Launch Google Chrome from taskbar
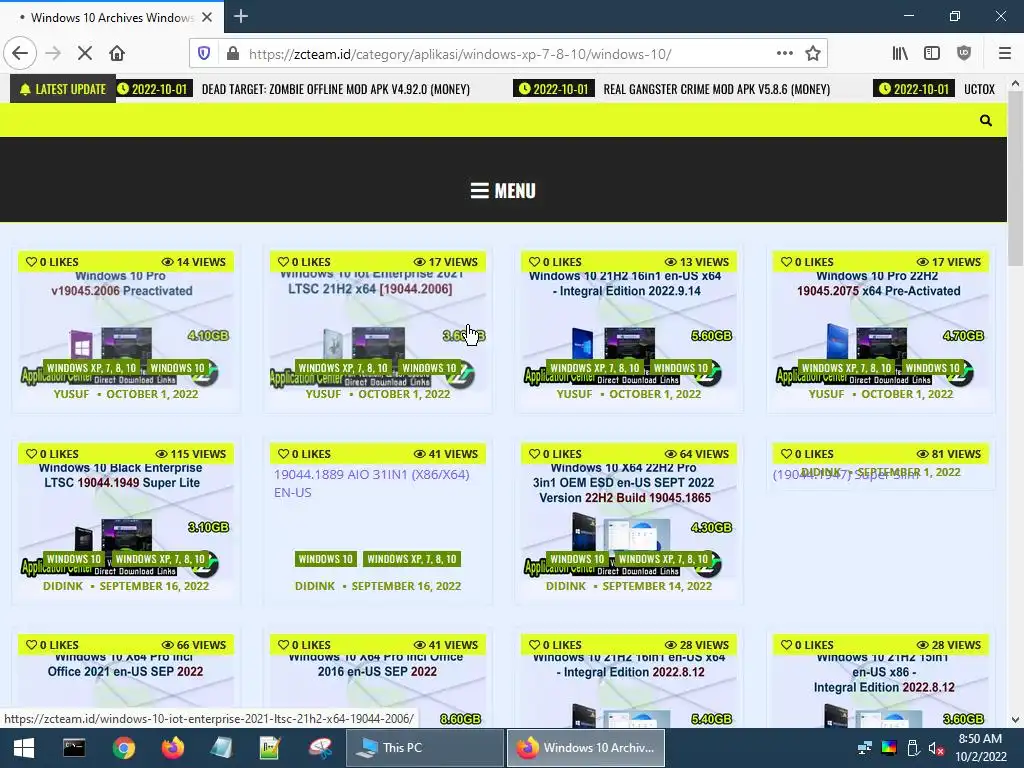1024x768 pixels. click(123, 748)
